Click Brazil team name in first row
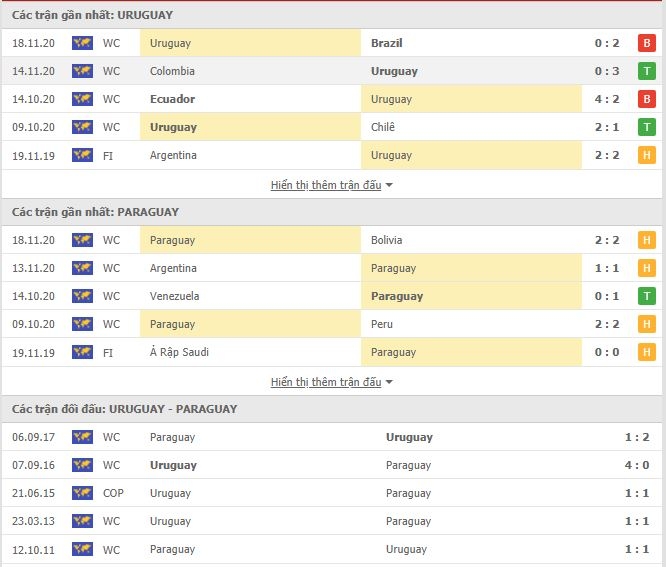 point(387,43)
